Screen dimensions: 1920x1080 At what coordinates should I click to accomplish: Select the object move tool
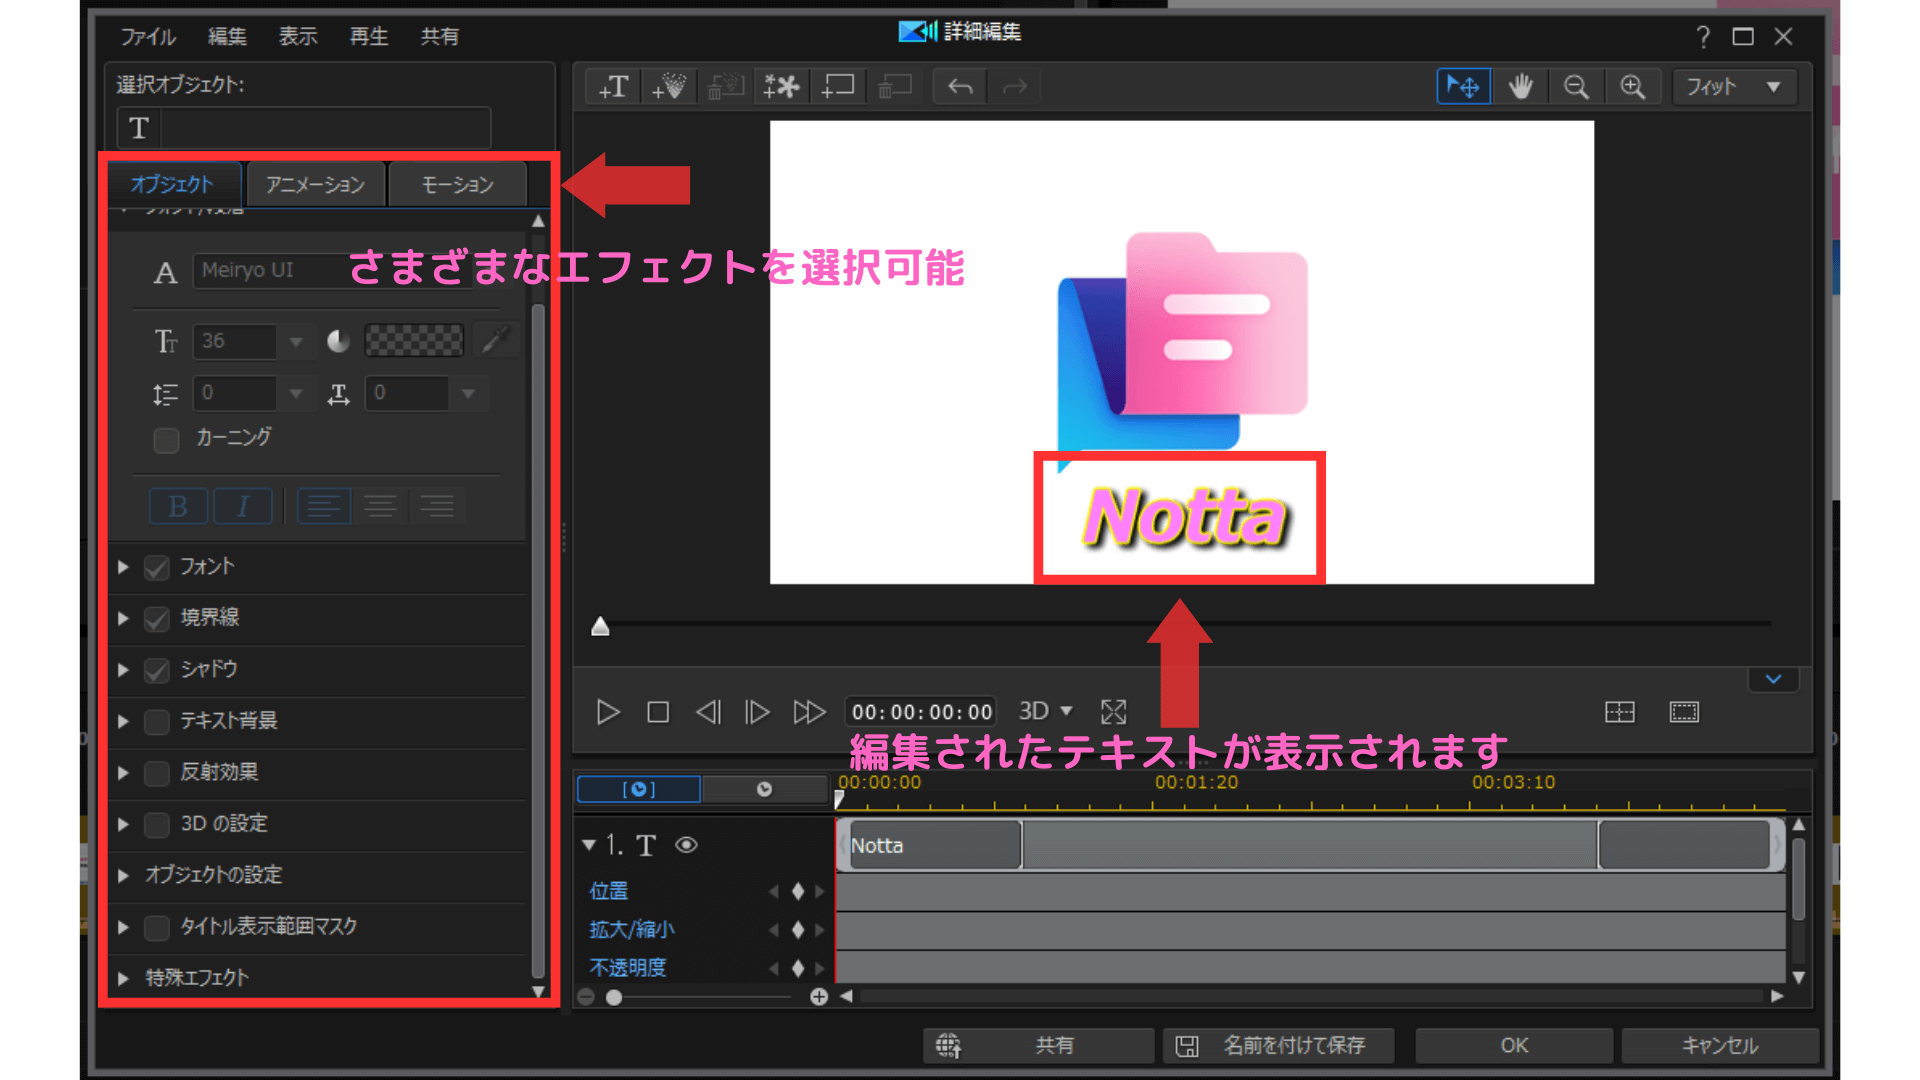click(x=1463, y=87)
